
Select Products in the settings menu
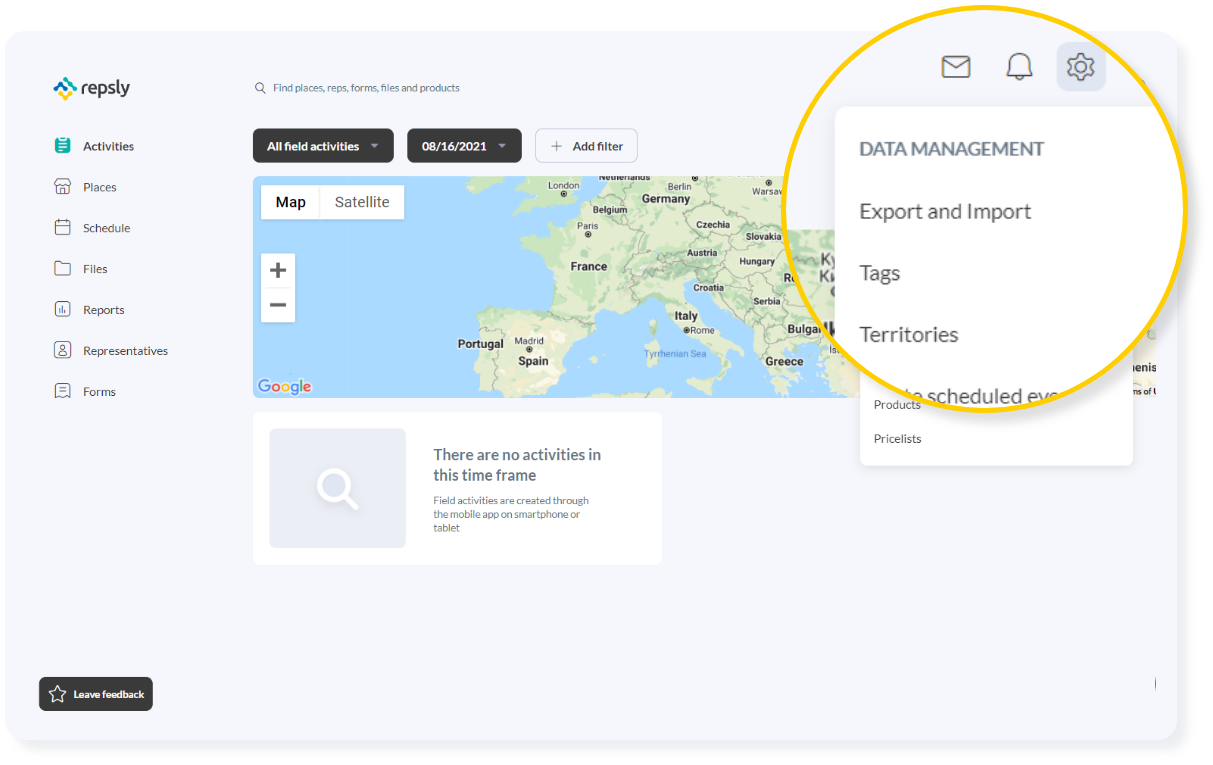897,405
